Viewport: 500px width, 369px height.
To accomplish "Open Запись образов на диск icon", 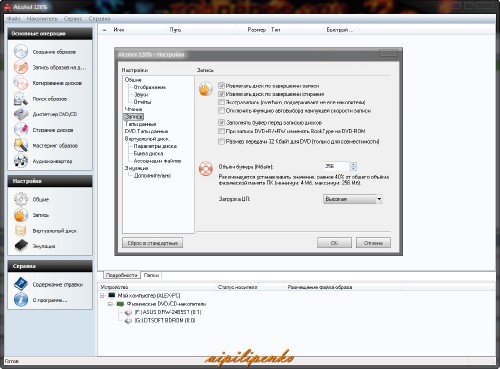I will point(21,67).
